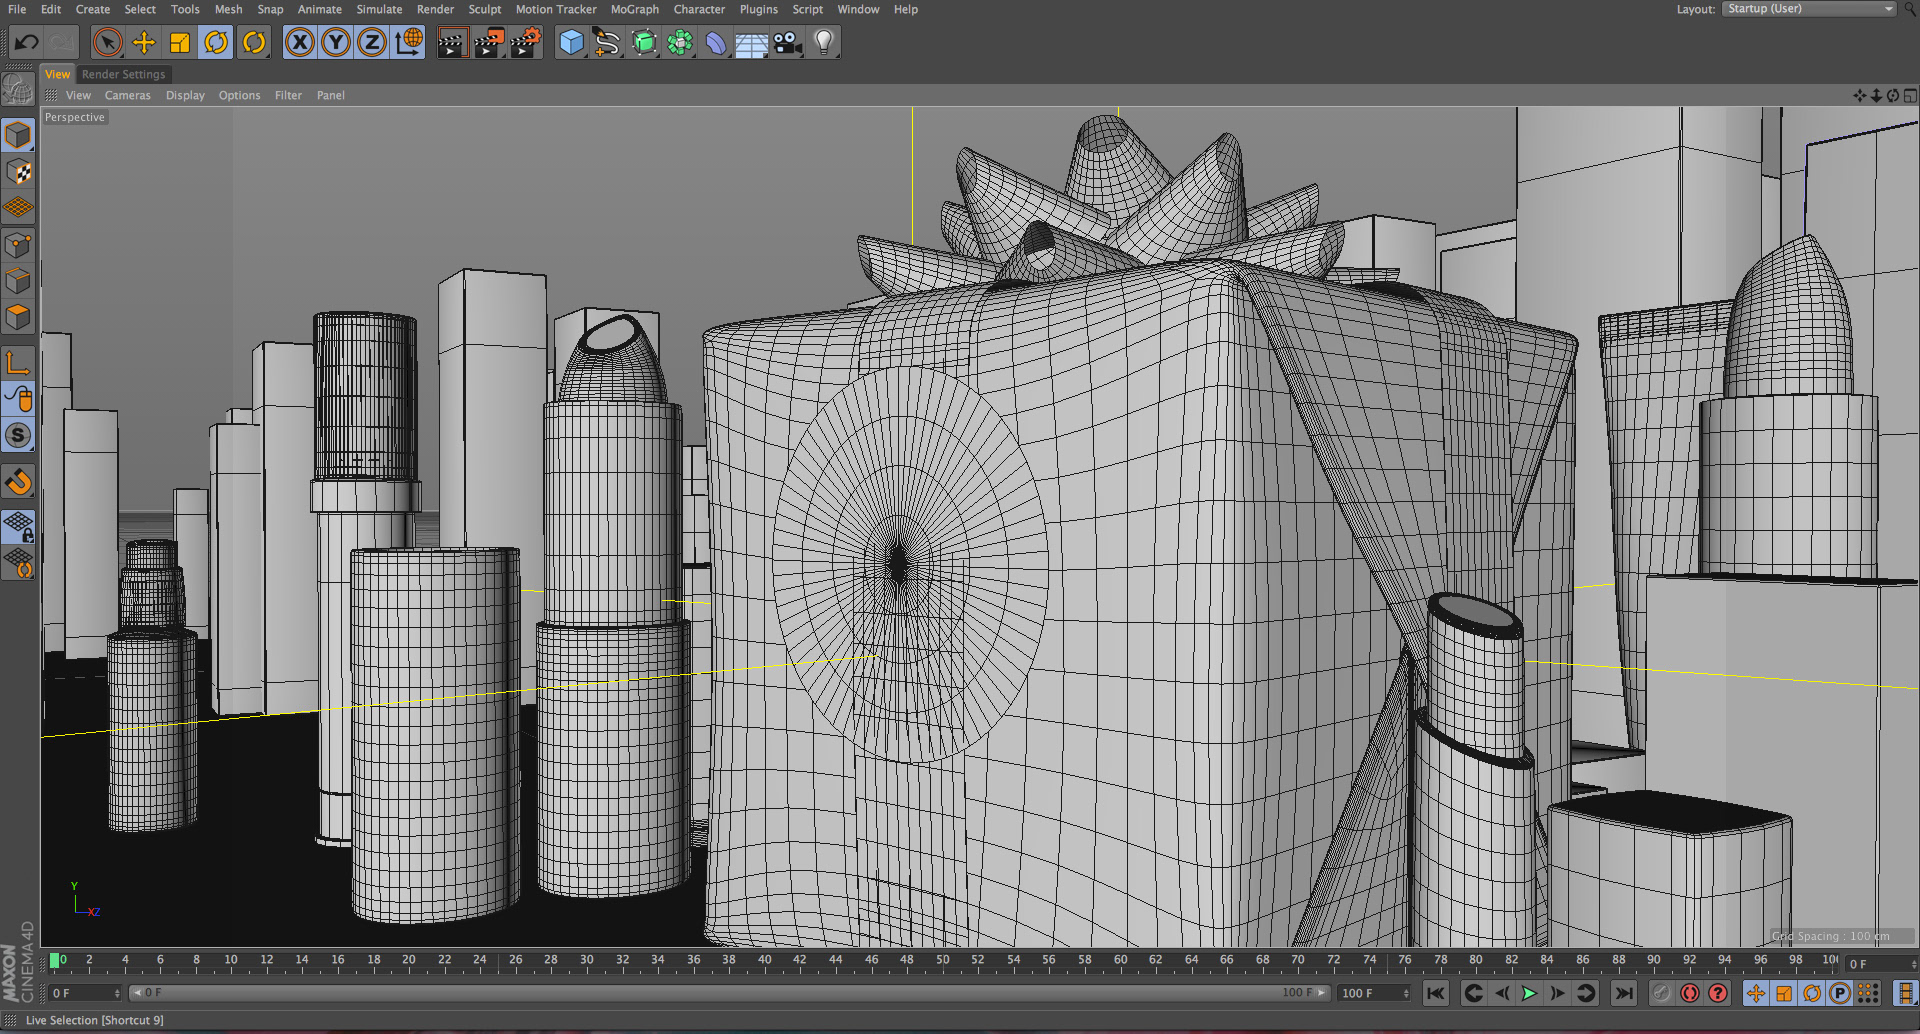Open the viewport Display menu
The image size is (1920, 1034).
tap(185, 96)
